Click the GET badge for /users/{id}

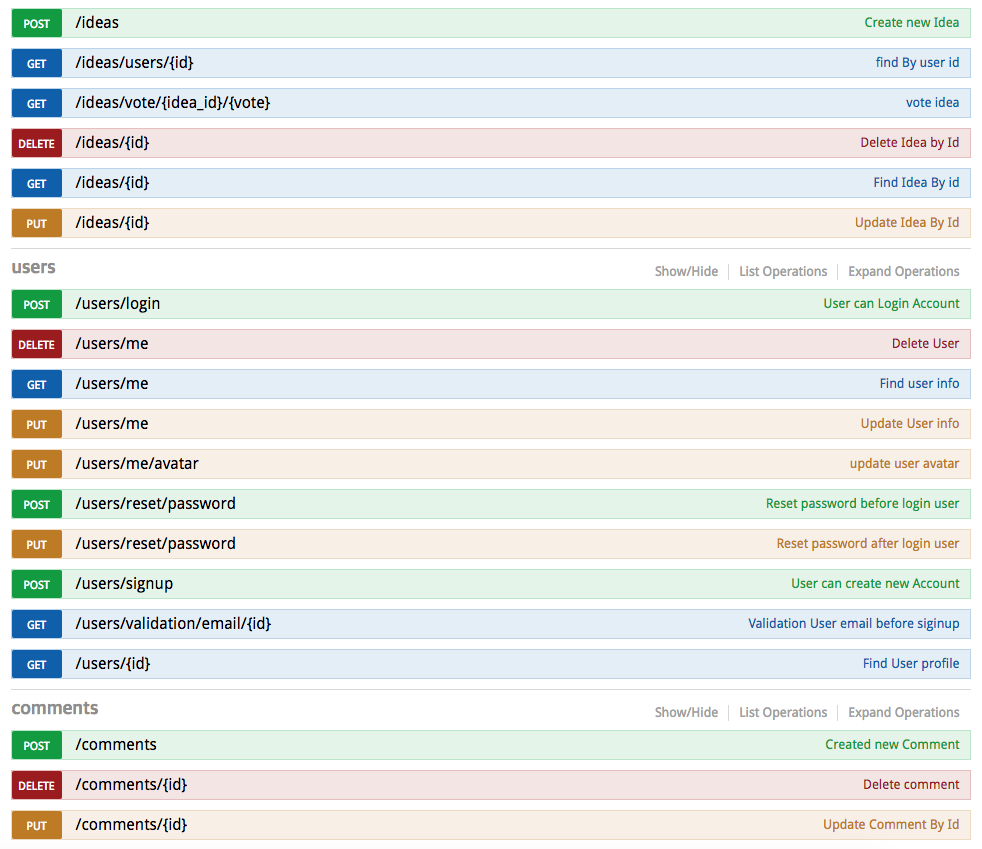coord(36,665)
